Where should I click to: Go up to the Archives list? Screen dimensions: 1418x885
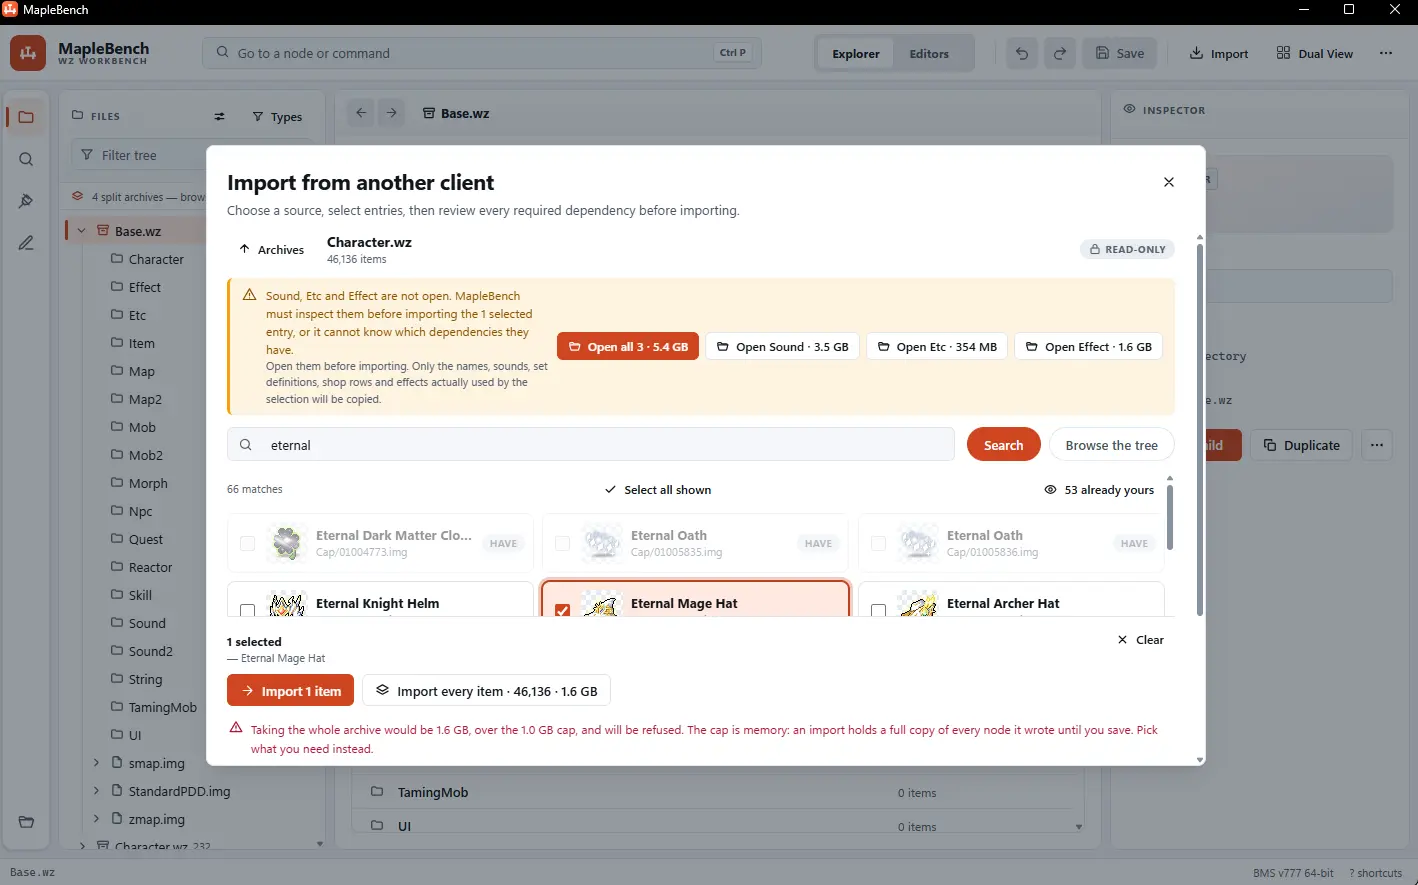pyautogui.click(x=271, y=249)
